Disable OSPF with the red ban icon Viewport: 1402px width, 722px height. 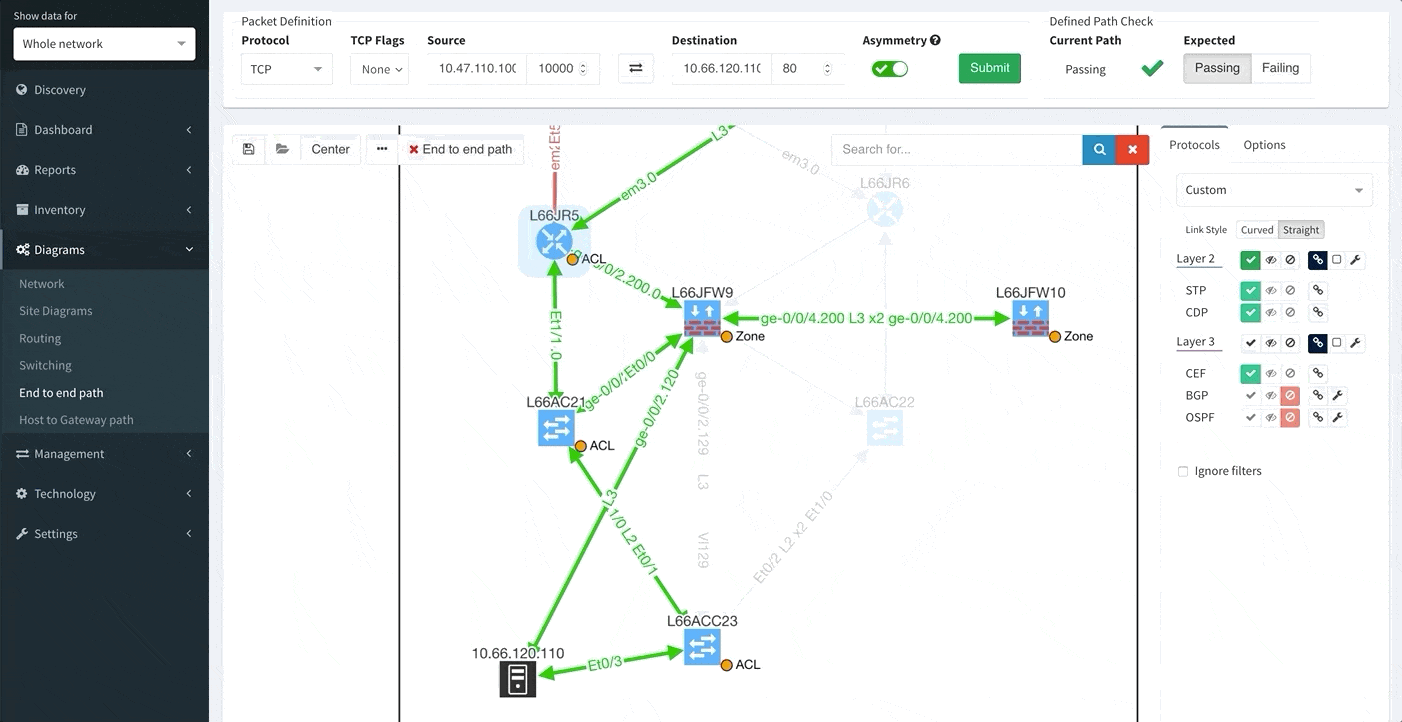1290,417
